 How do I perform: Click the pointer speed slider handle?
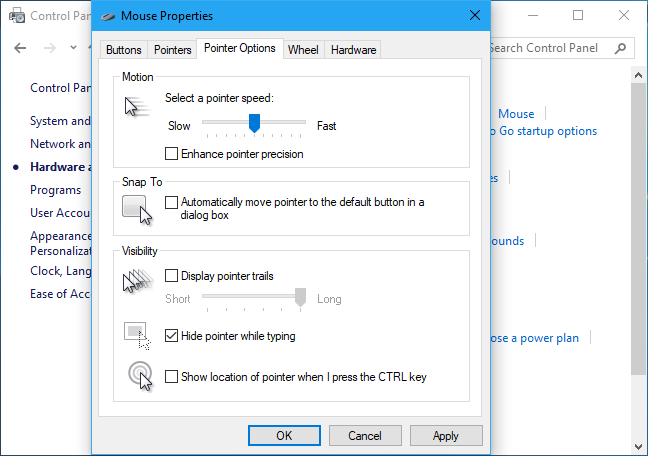coord(254,123)
